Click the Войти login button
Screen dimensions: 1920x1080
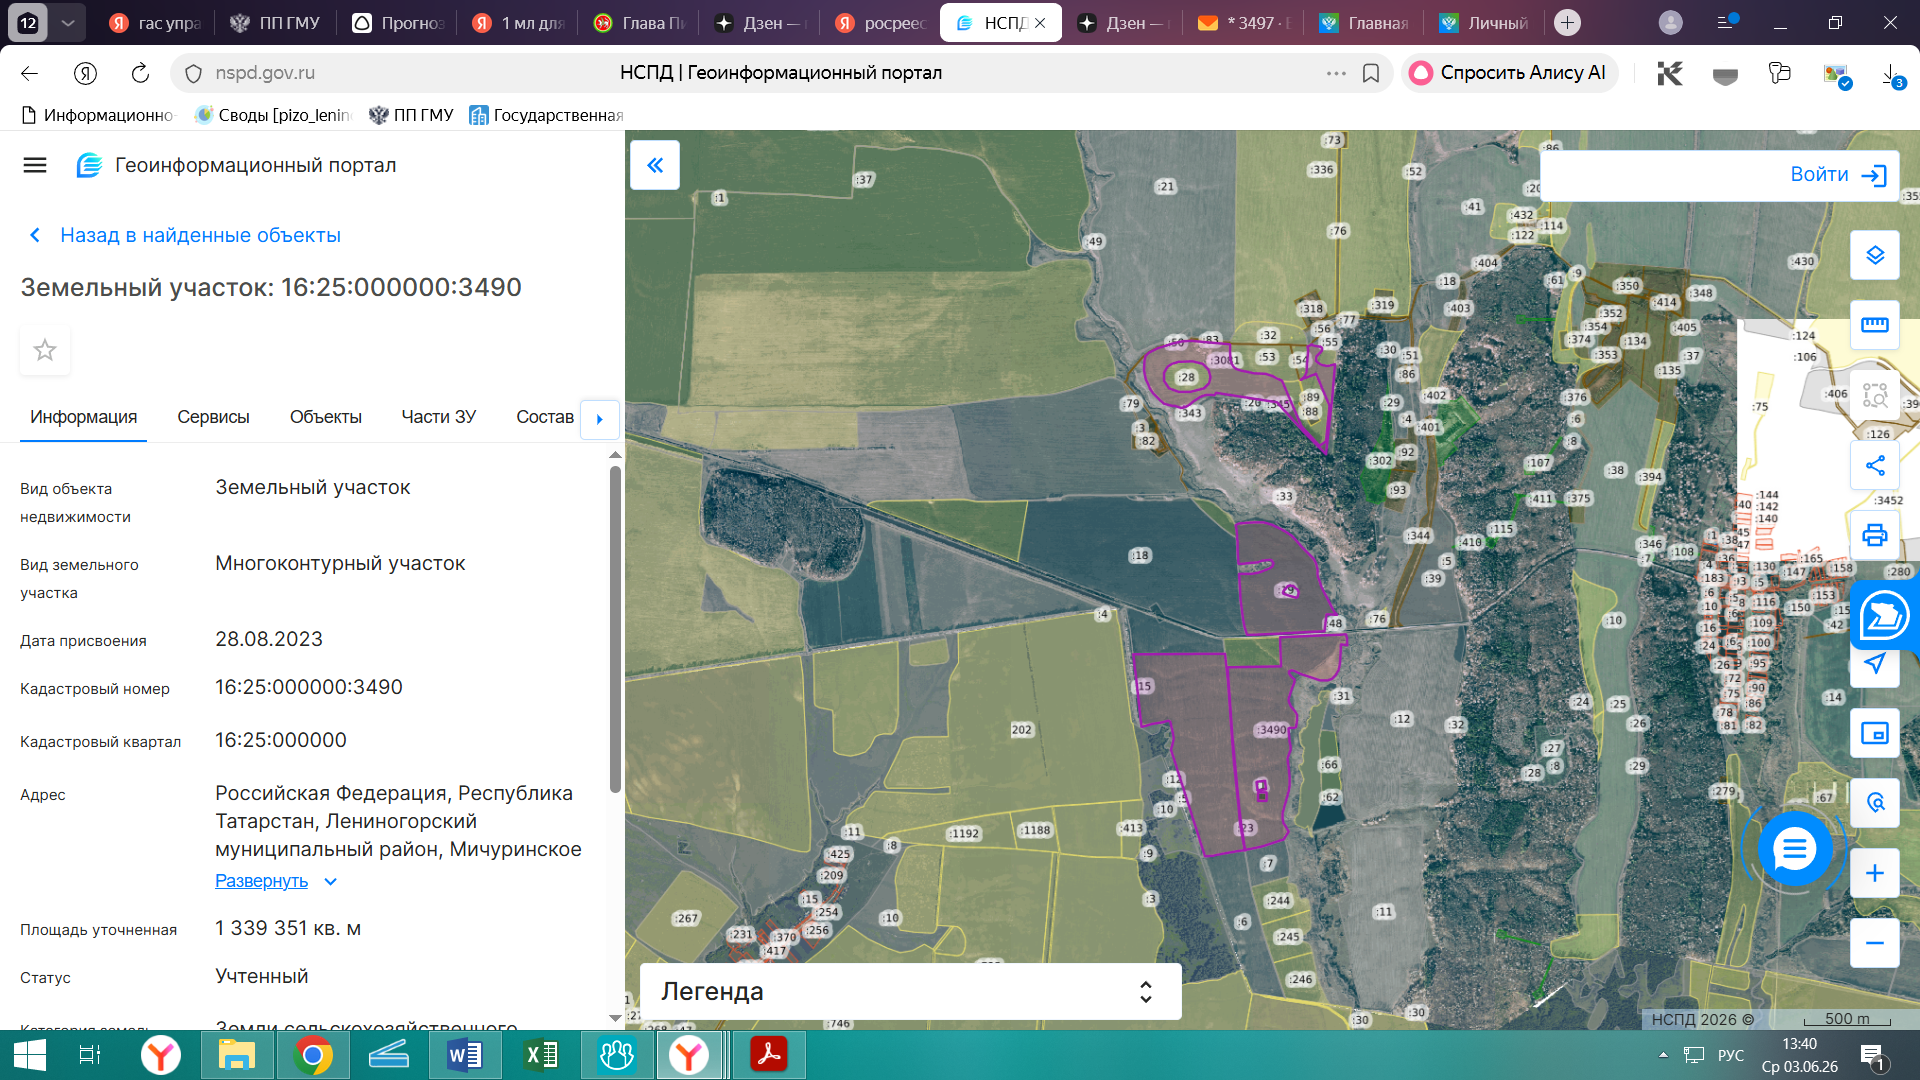coord(1837,175)
